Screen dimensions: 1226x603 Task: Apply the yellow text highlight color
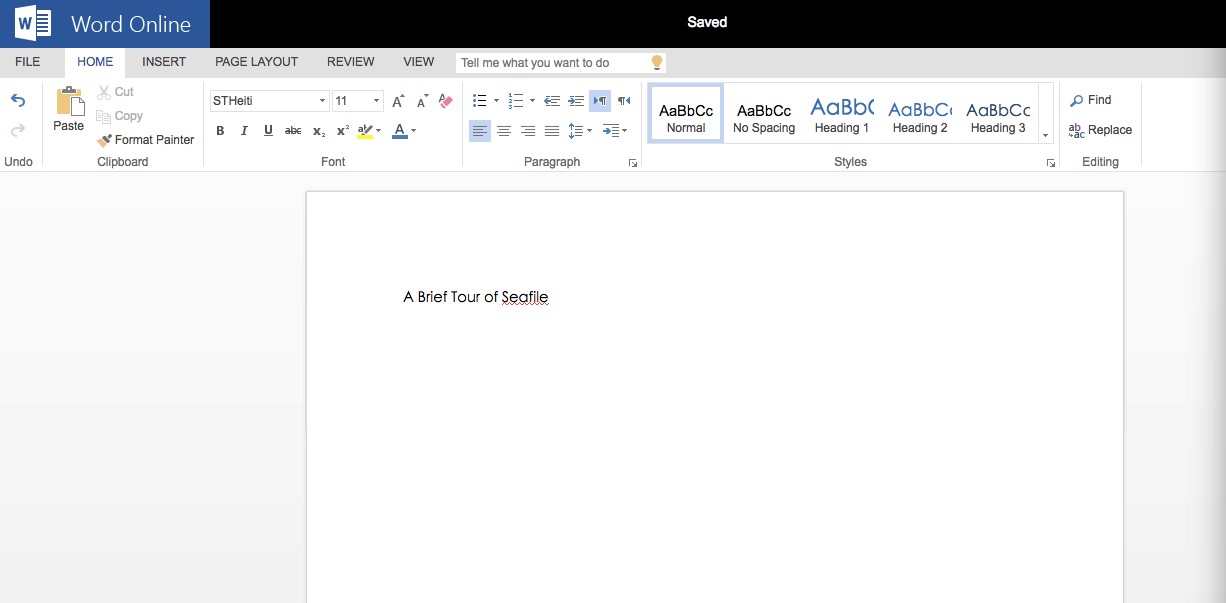pos(364,131)
